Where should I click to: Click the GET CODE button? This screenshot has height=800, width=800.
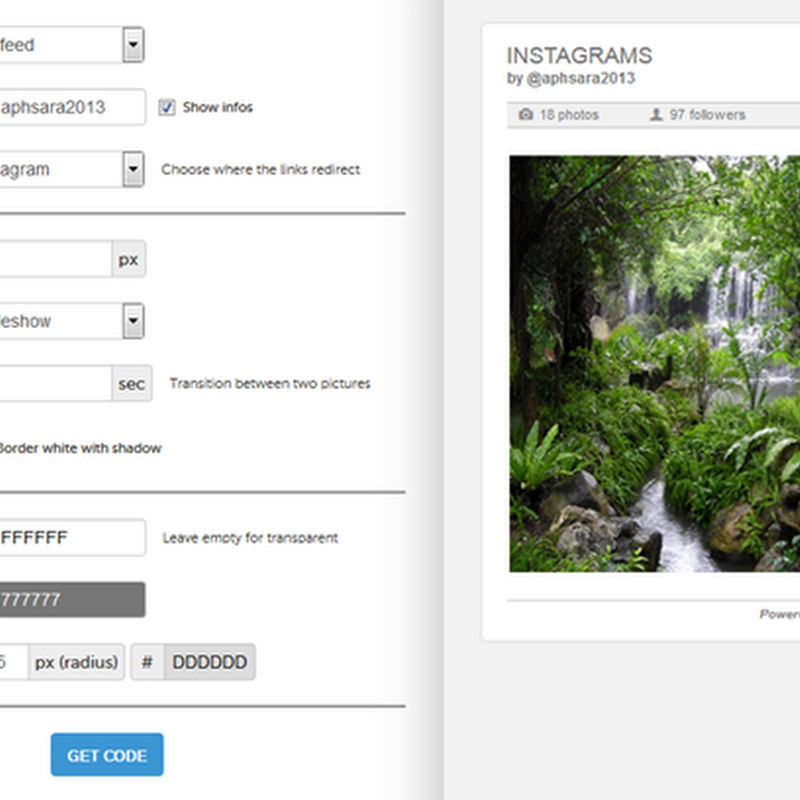coord(107,755)
